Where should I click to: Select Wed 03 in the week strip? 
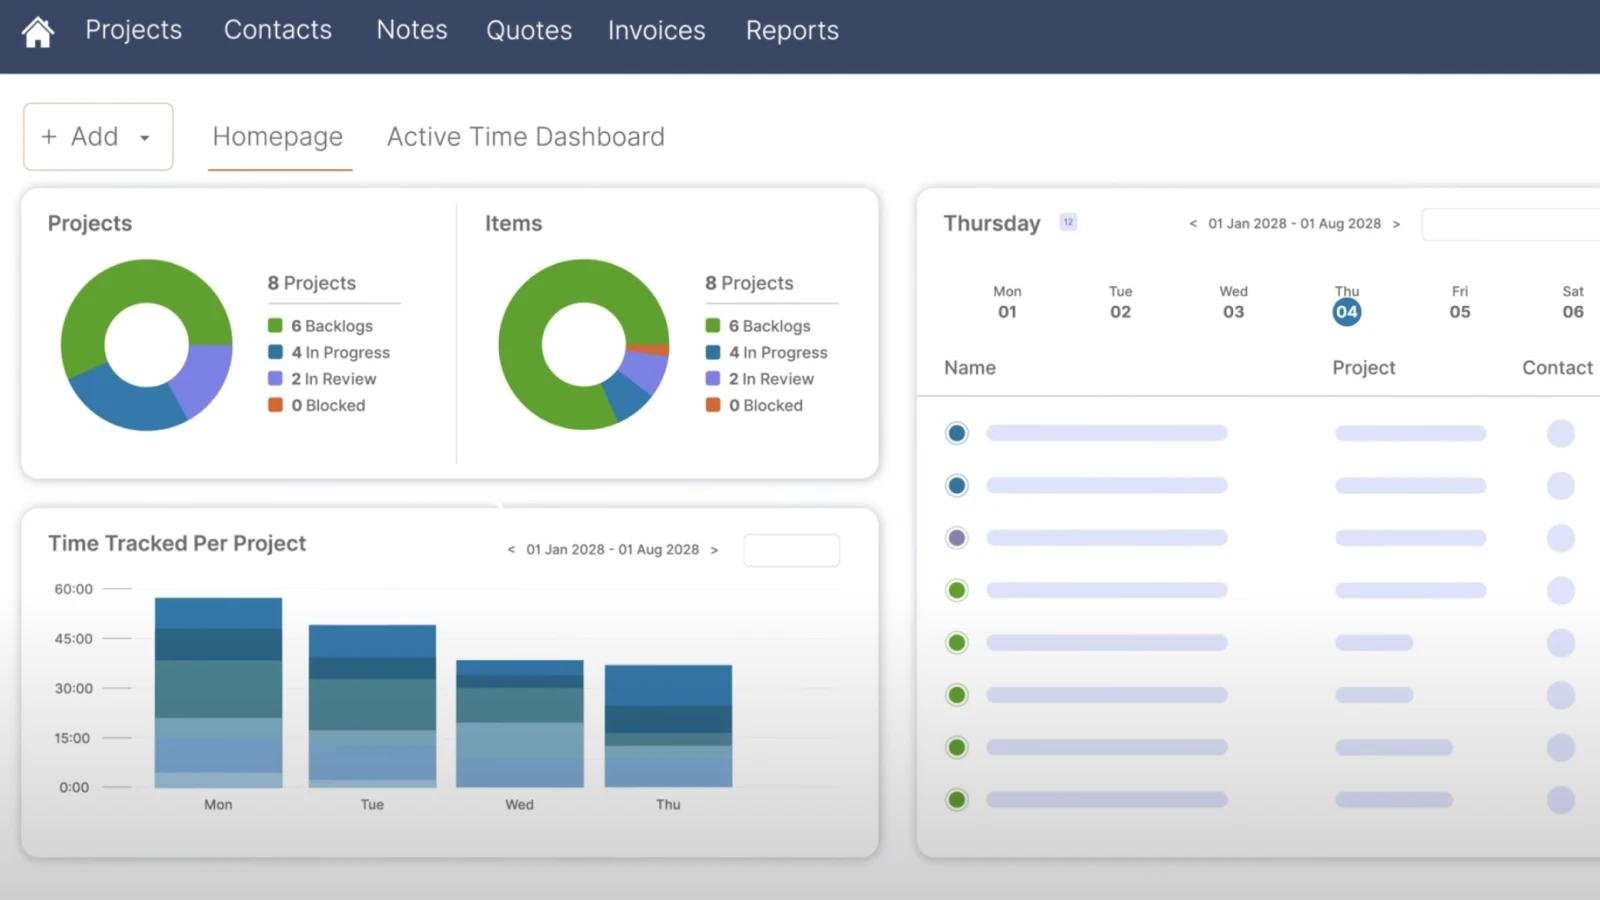(1233, 302)
